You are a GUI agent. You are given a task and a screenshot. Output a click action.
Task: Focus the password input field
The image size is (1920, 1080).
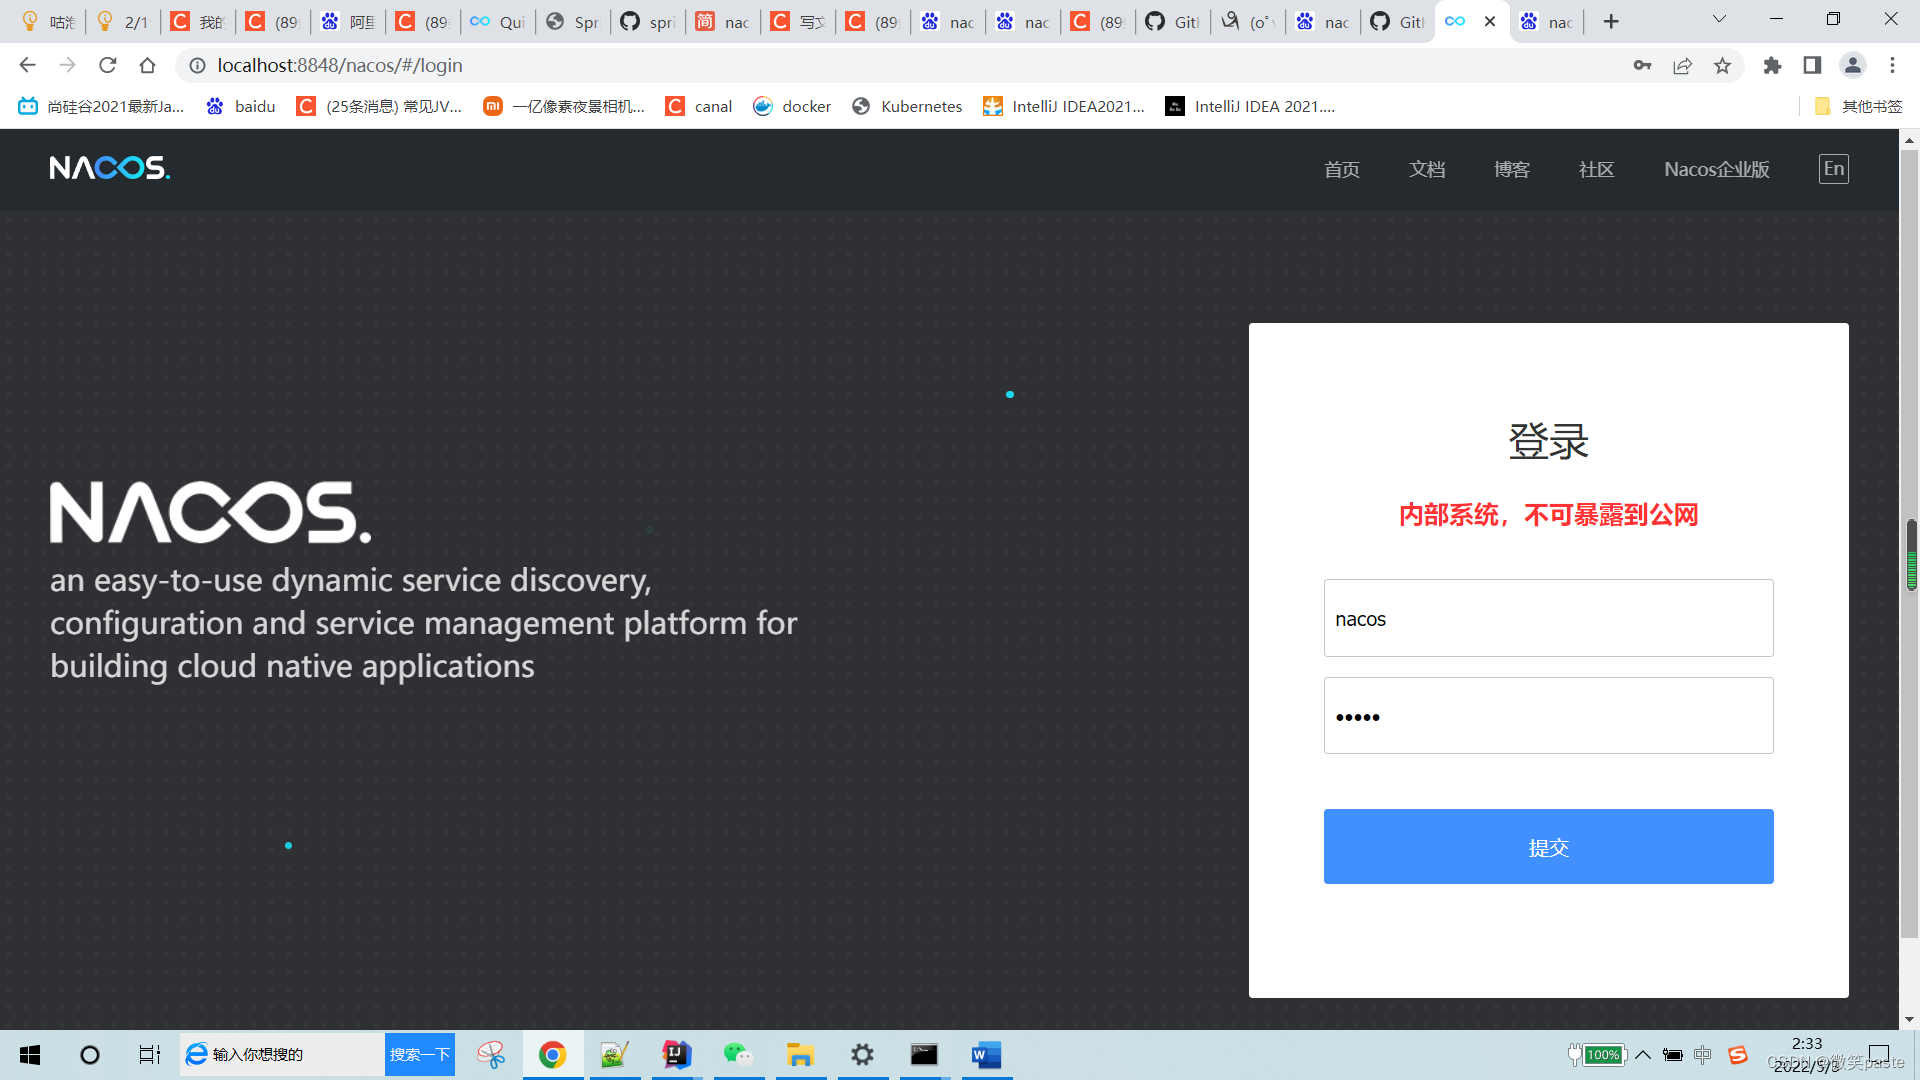pos(1548,716)
